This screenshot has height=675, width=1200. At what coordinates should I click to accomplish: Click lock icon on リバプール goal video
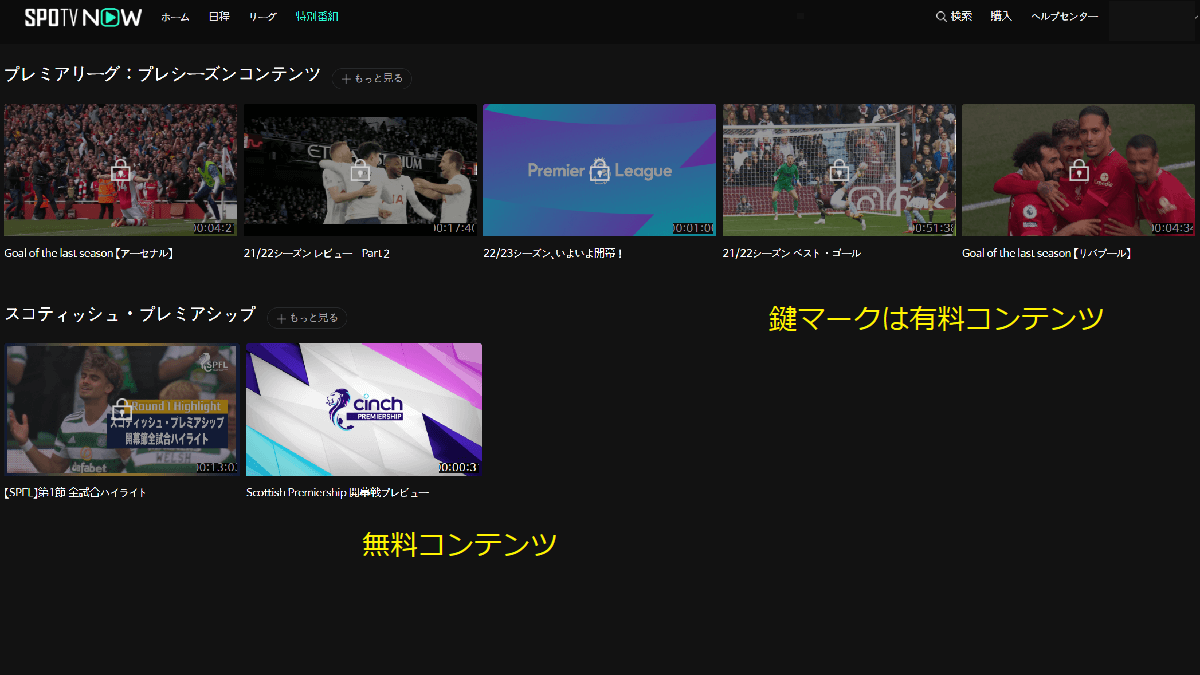click(x=1079, y=169)
